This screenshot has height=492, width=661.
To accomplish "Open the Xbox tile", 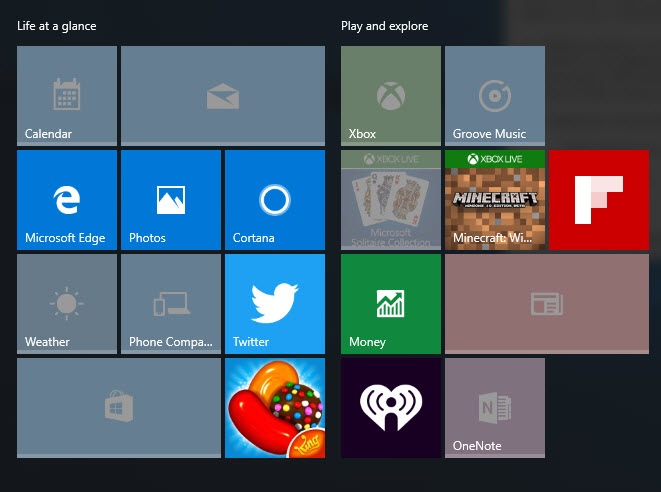I will [391, 96].
